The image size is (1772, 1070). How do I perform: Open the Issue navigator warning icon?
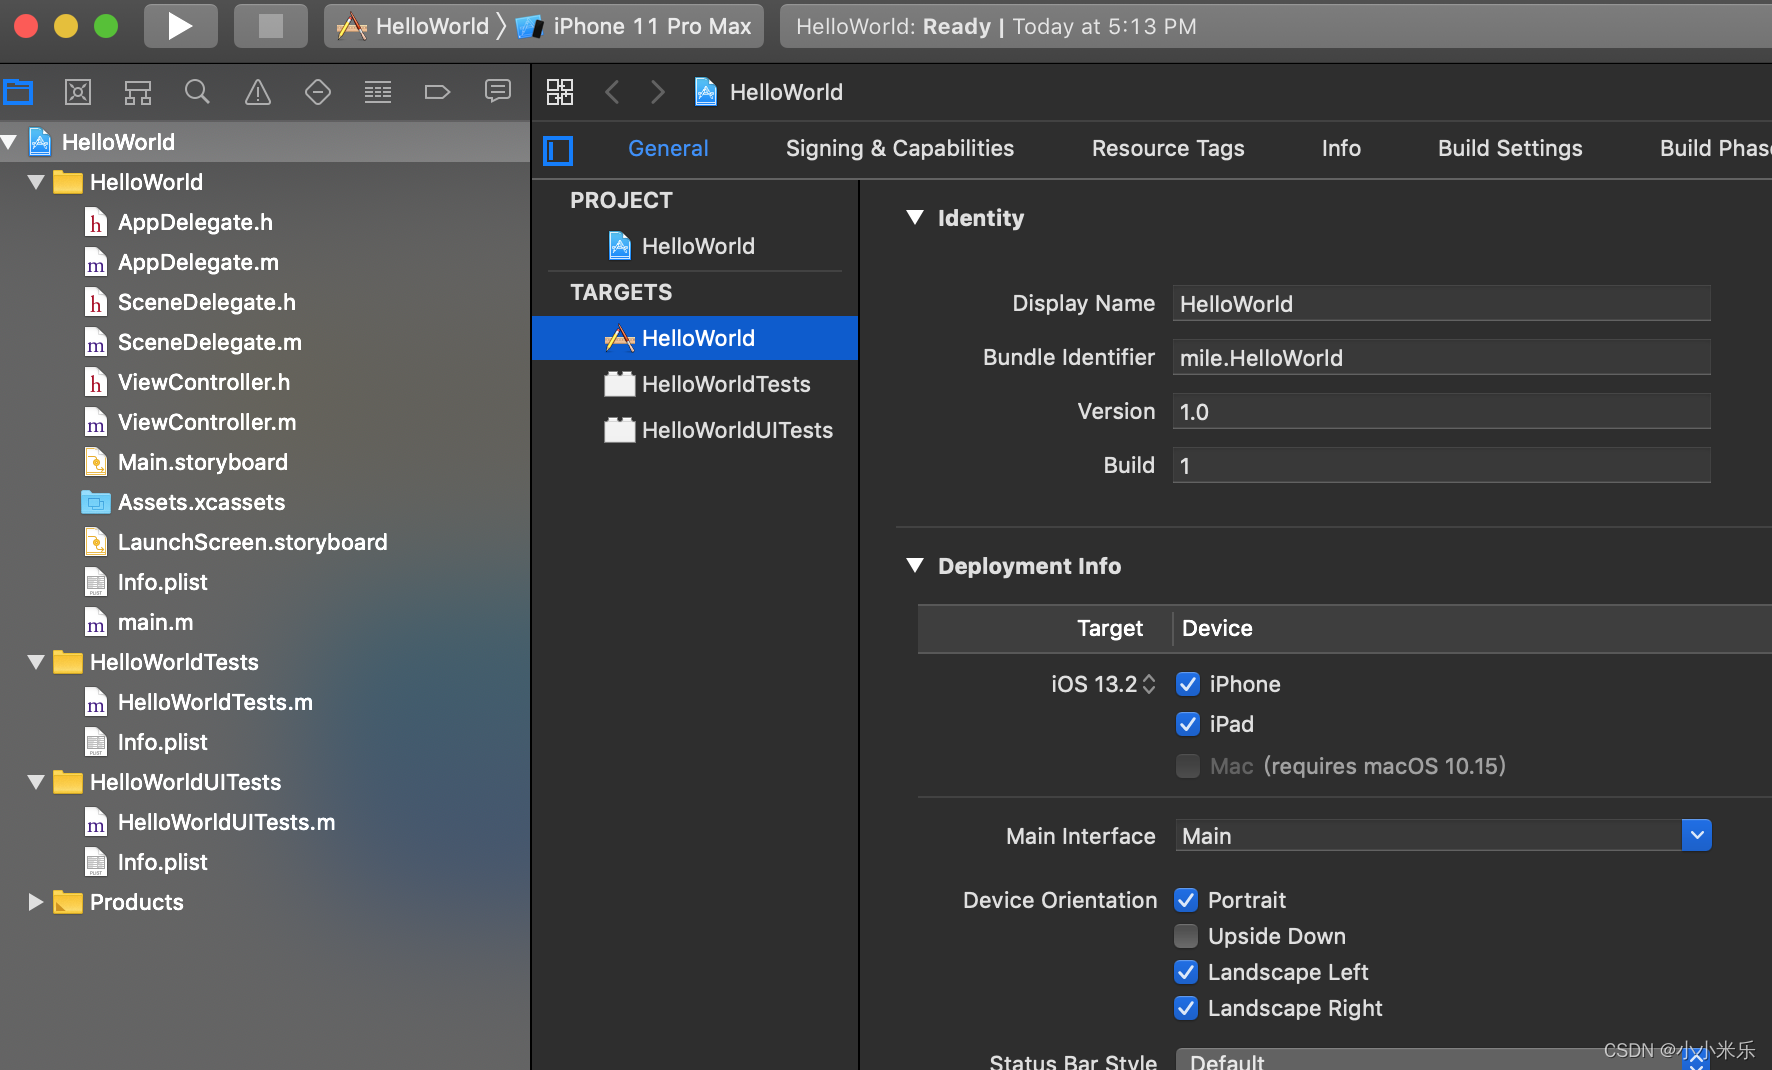pos(258,93)
